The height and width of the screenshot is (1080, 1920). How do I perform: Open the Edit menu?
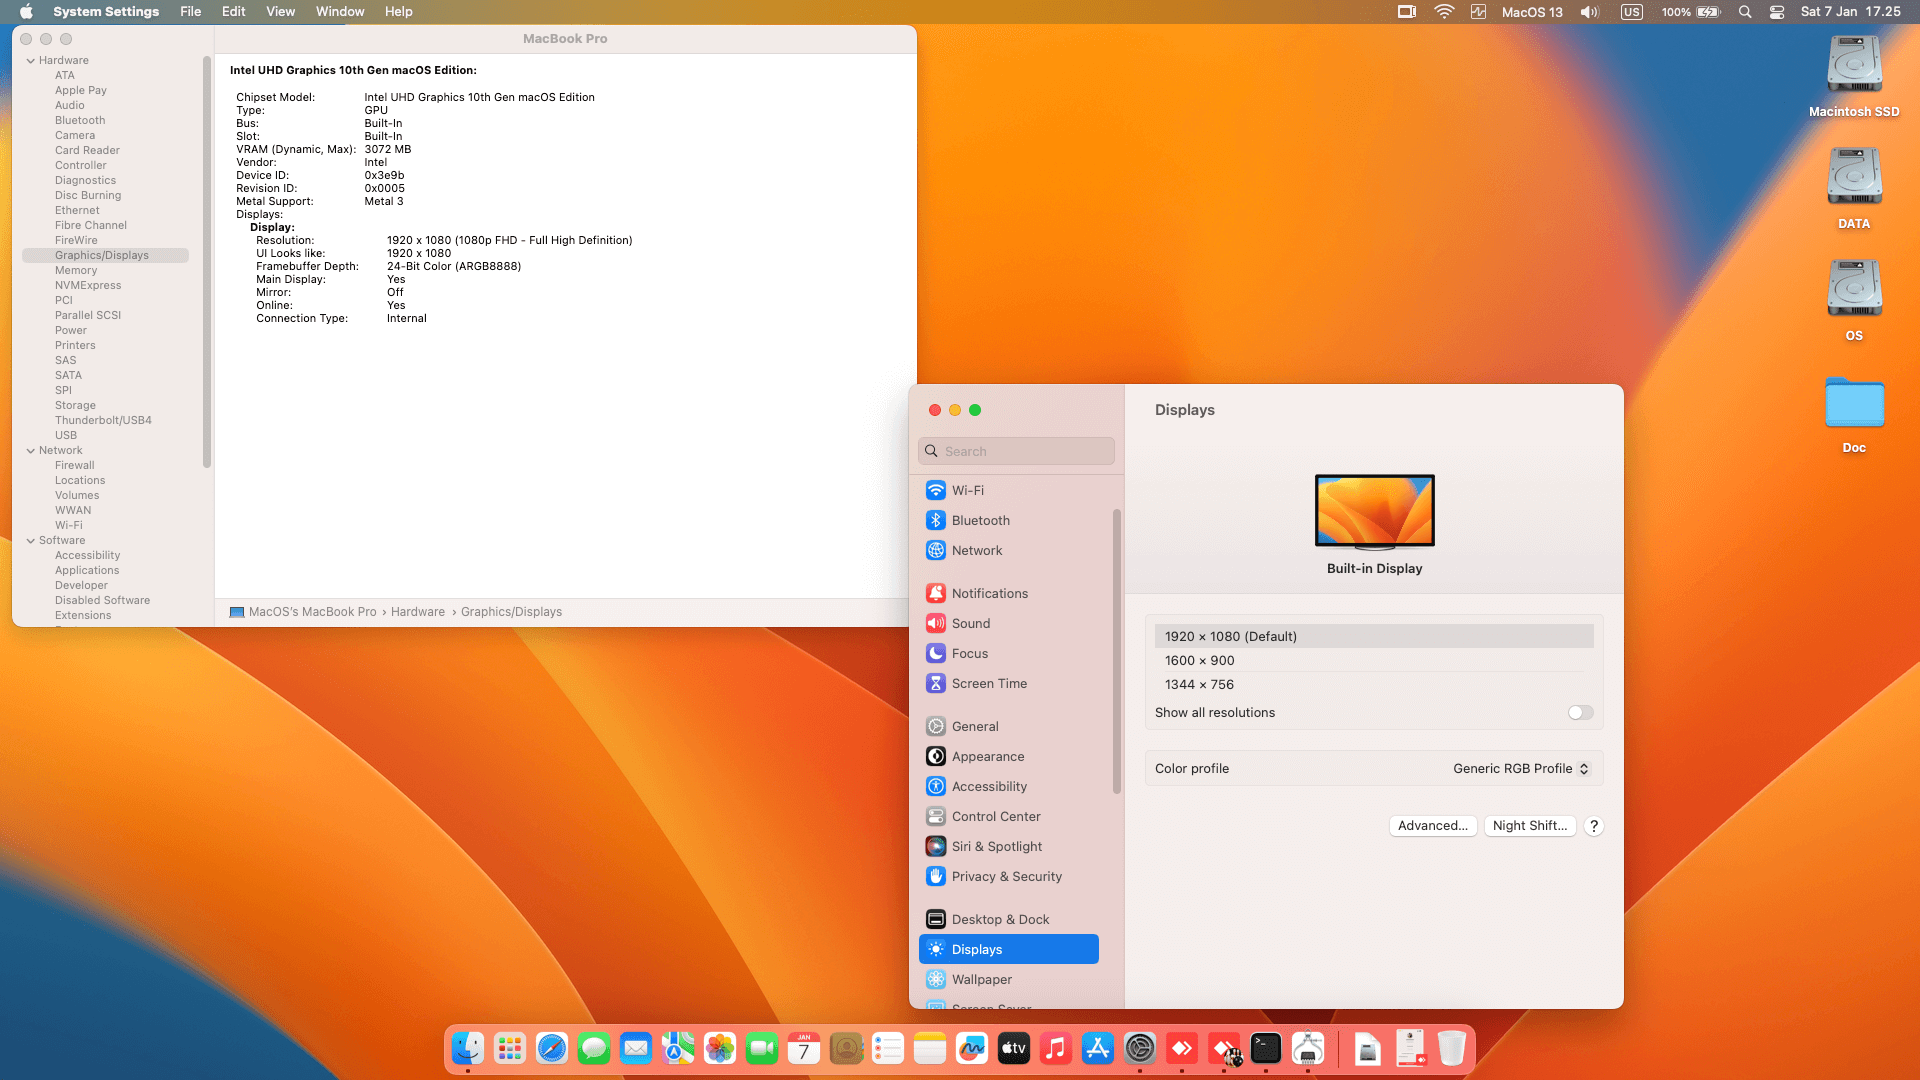(233, 12)
